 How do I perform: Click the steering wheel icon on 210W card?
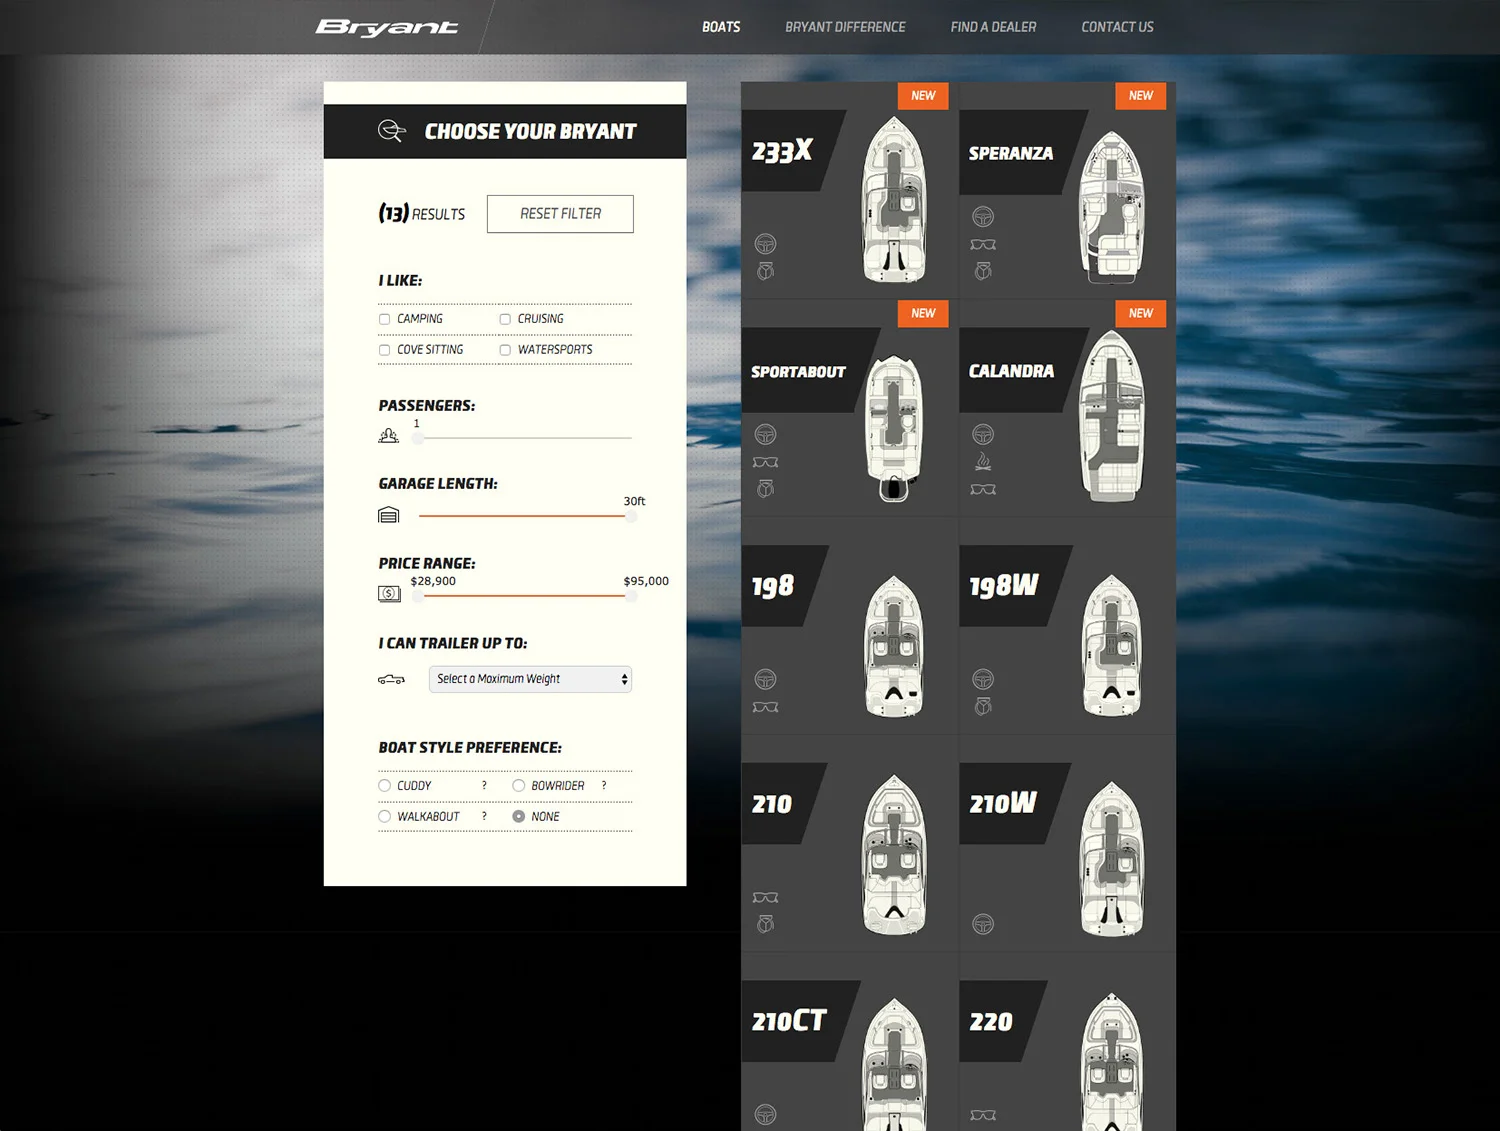(x=983, y=924)
